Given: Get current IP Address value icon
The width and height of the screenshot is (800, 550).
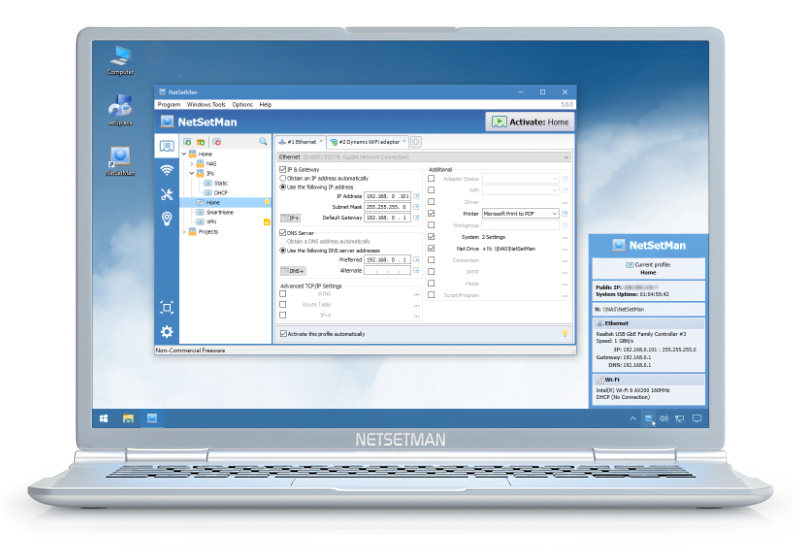Looking at the screenshot, I should 416,196.
